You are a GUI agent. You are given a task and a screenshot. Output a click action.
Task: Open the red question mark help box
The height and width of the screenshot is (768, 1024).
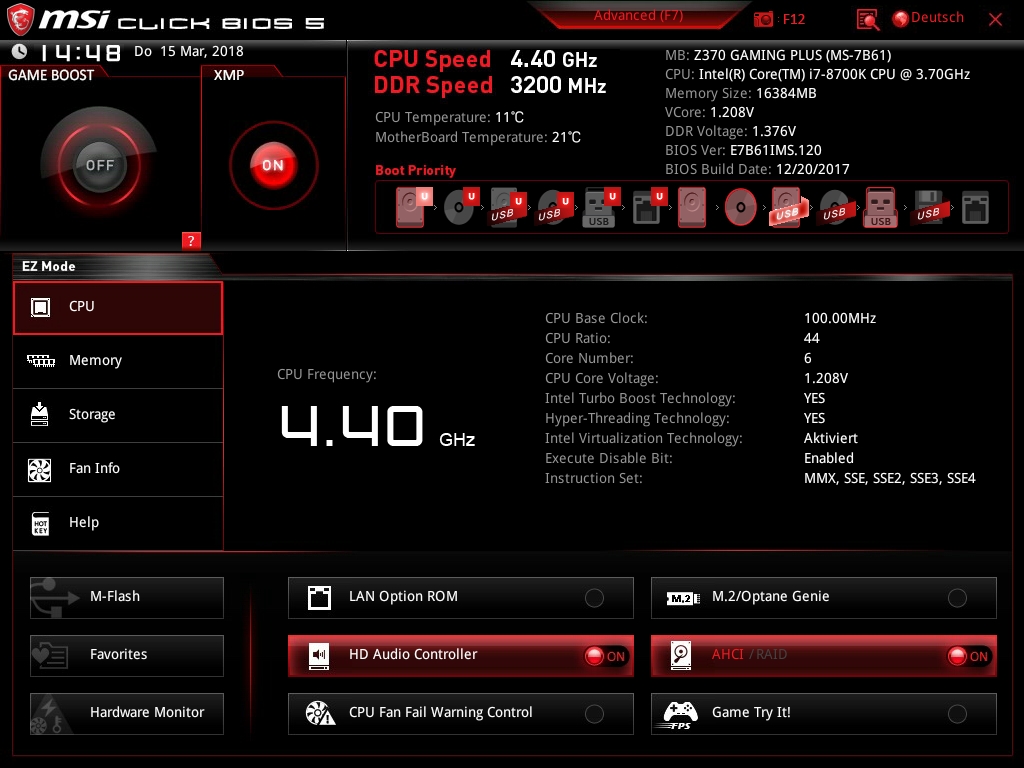pos(191,240)
